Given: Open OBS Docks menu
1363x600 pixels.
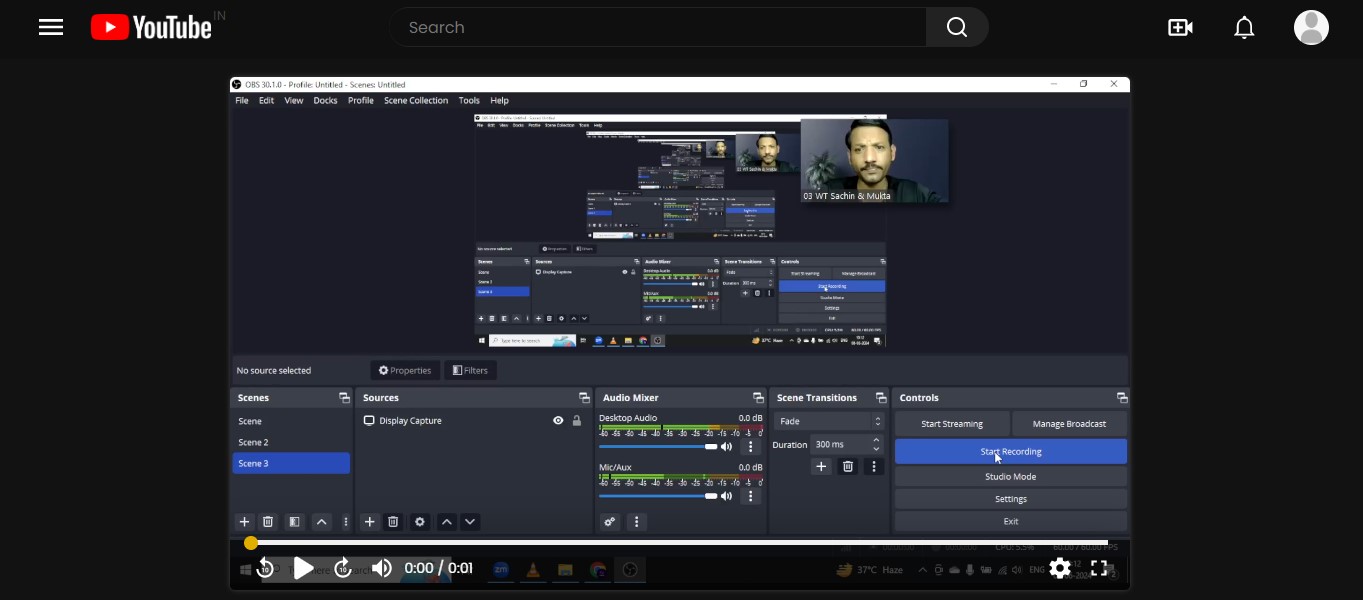Looking at the screenshot, I should tap(325, 100).
